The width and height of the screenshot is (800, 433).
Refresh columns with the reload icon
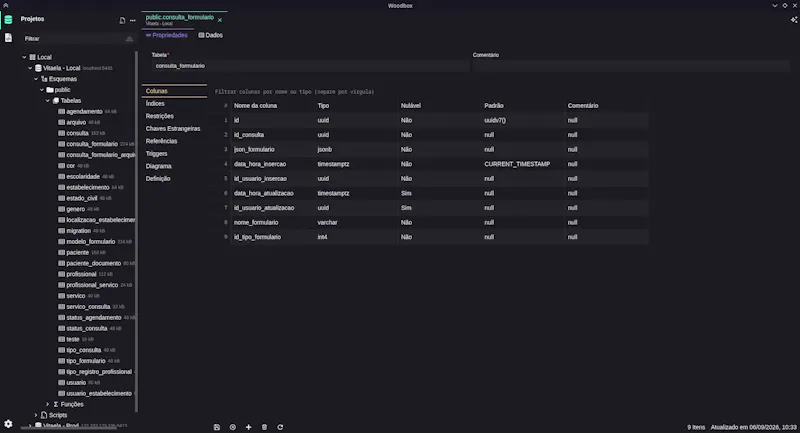click(280, 427)
